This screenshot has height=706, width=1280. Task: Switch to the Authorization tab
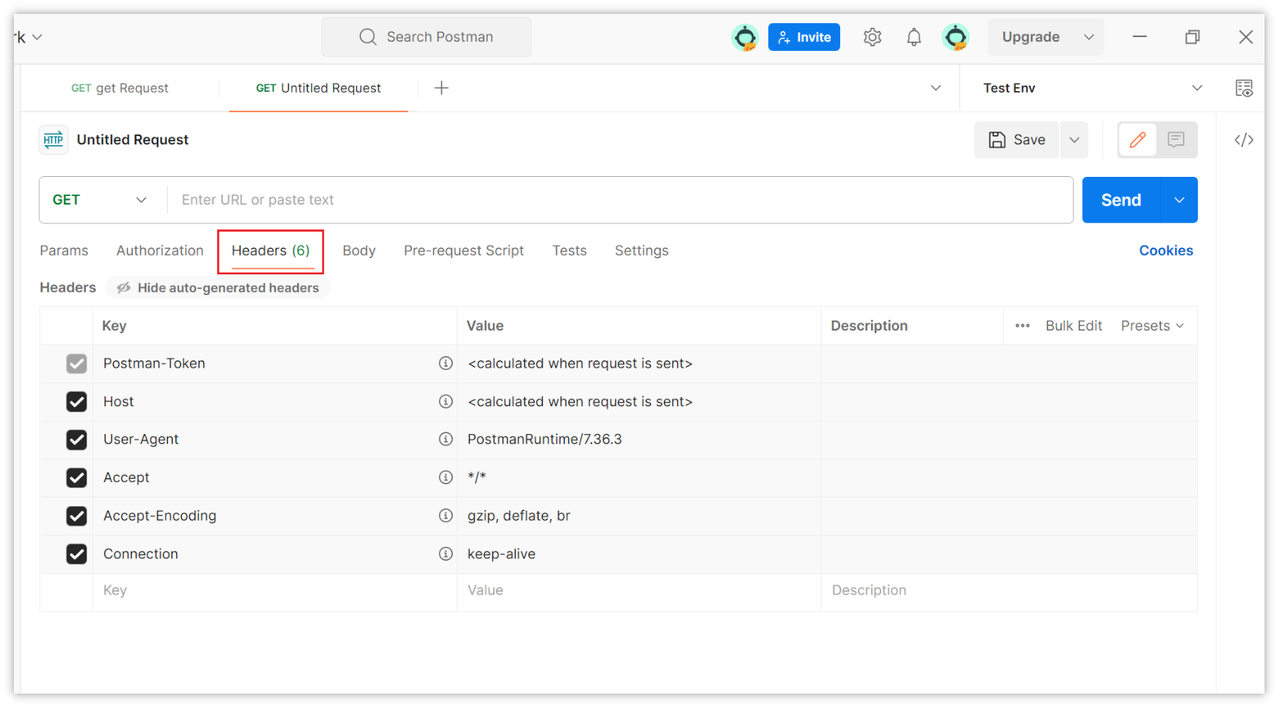pyautogui.click(x=160, y=251)
